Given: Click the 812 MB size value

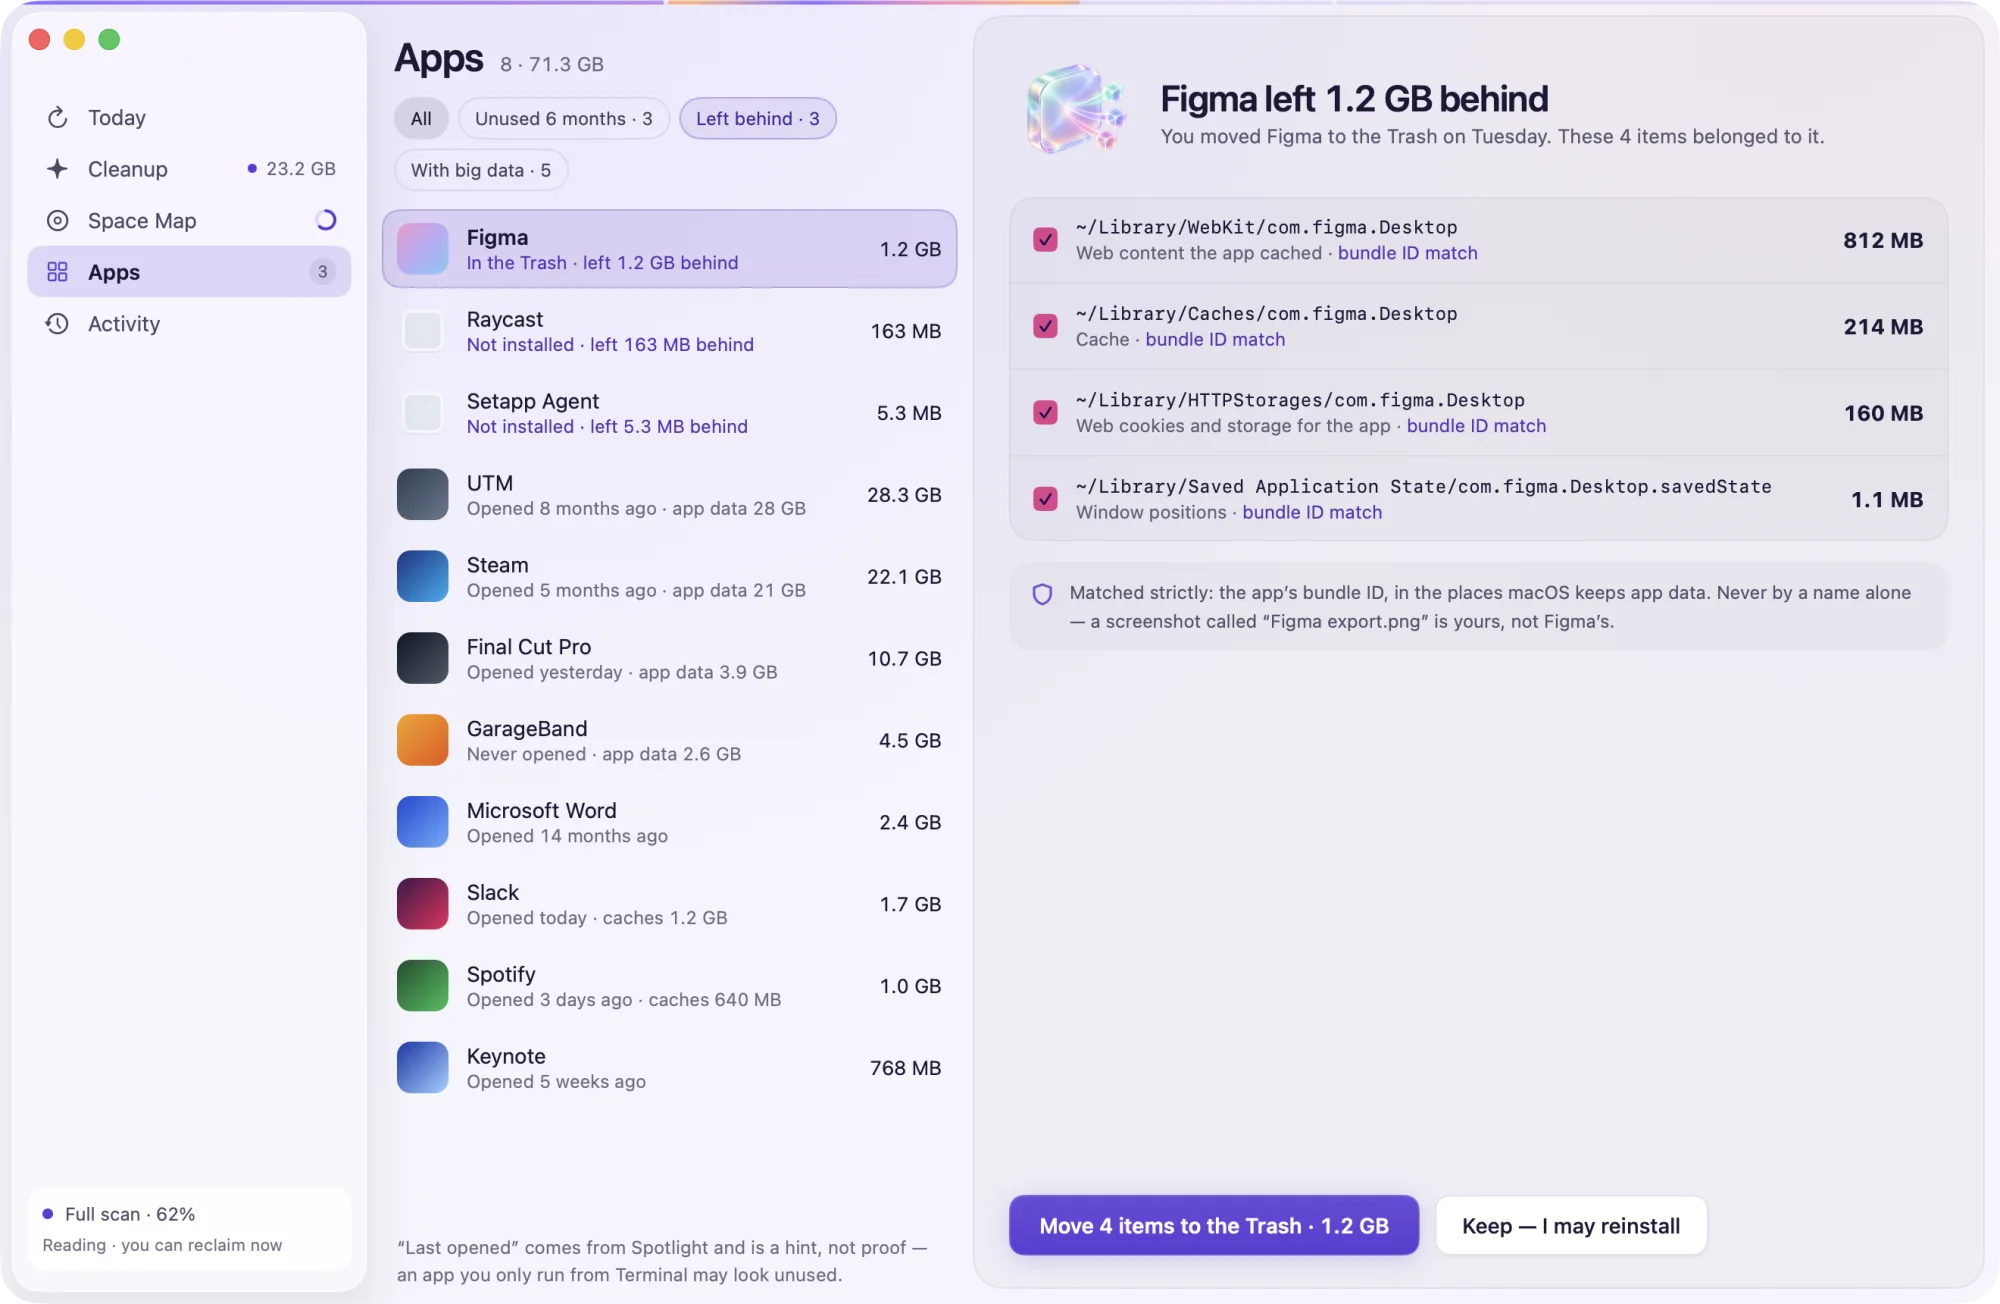Looking at the screenshot, I should click(1883, 240).
